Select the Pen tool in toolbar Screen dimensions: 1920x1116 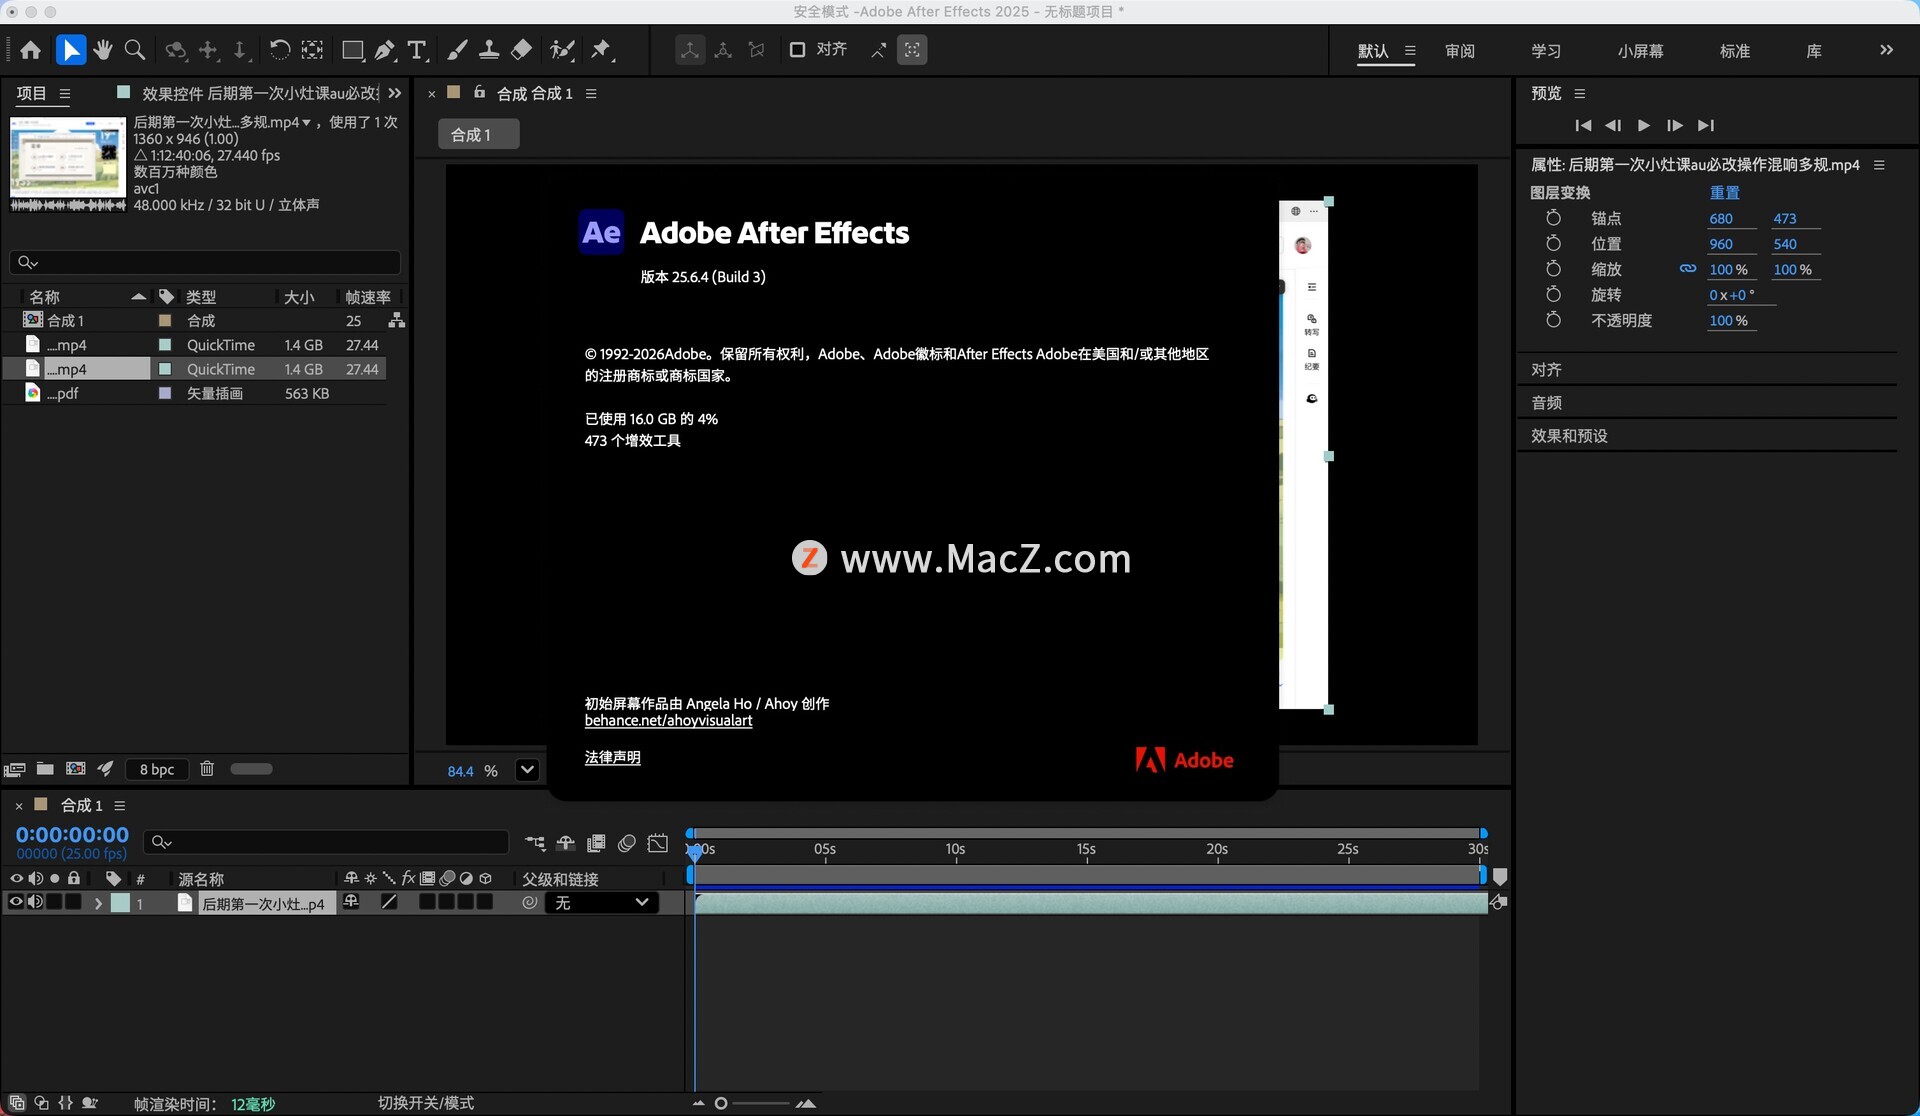385,50
